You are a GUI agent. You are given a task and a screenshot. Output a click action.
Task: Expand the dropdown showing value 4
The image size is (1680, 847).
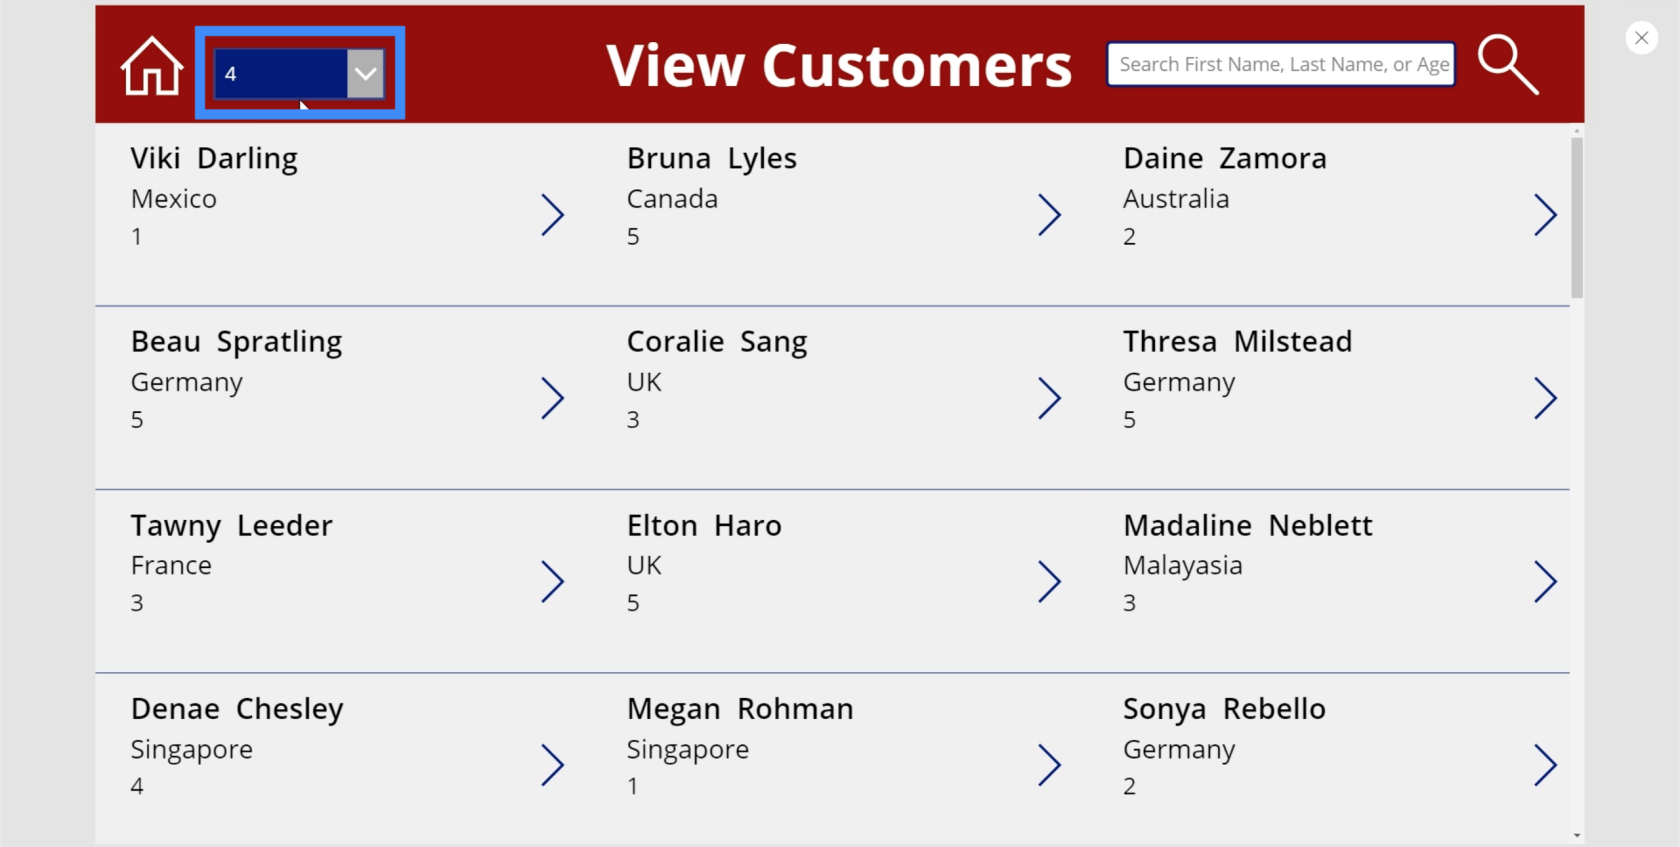click(x=365, y=74)
